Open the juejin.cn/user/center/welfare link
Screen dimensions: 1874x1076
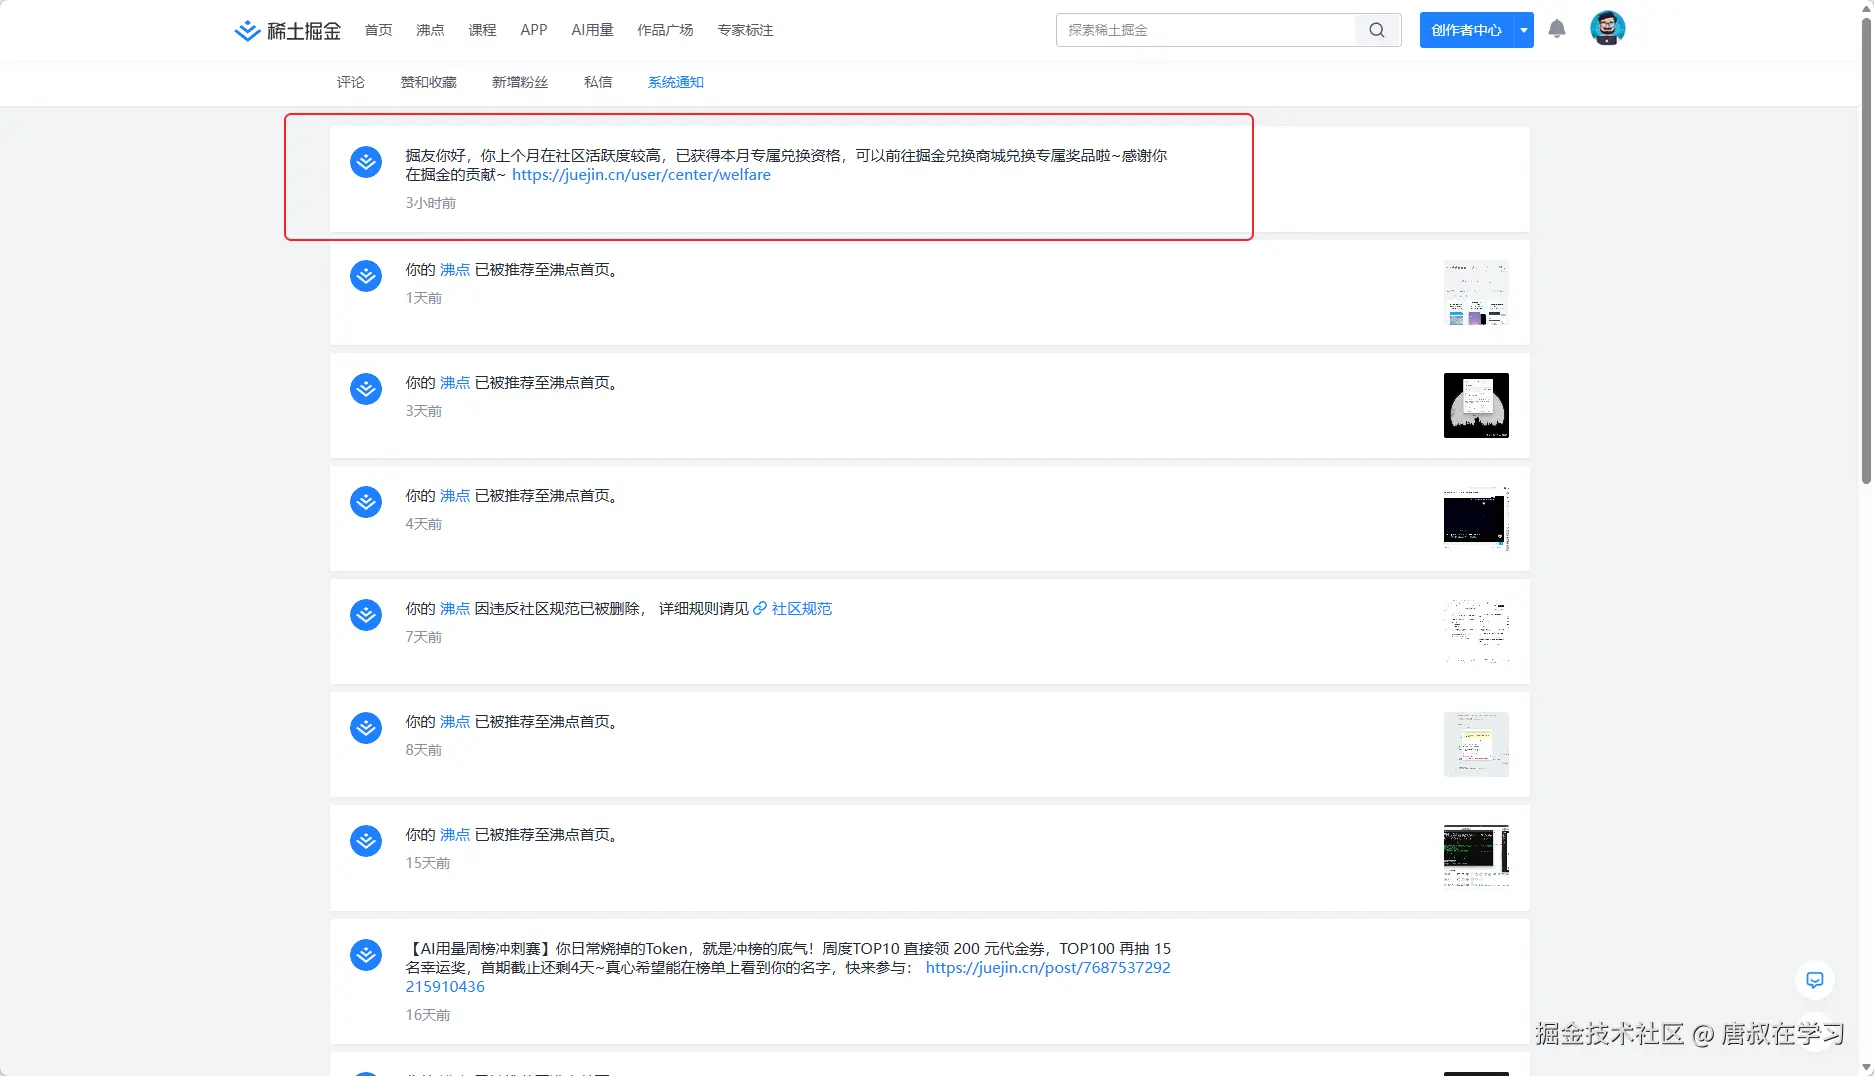tap(641, 175)
